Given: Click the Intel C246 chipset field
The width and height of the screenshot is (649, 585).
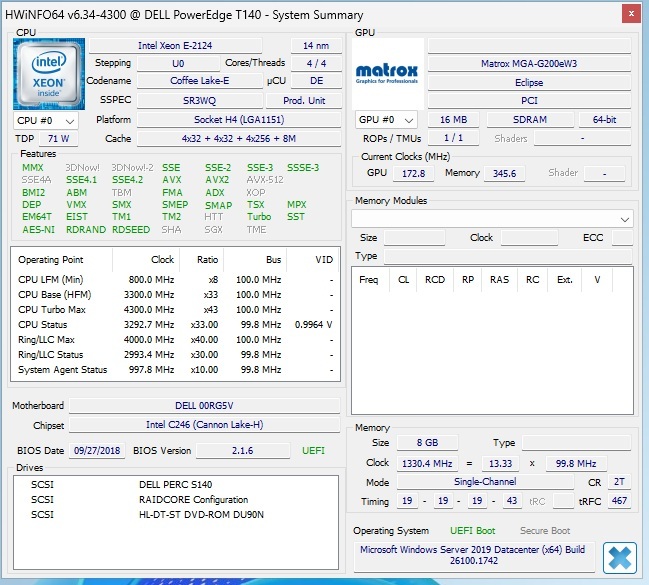Looking at the screenshot, I should pos(204,426).
